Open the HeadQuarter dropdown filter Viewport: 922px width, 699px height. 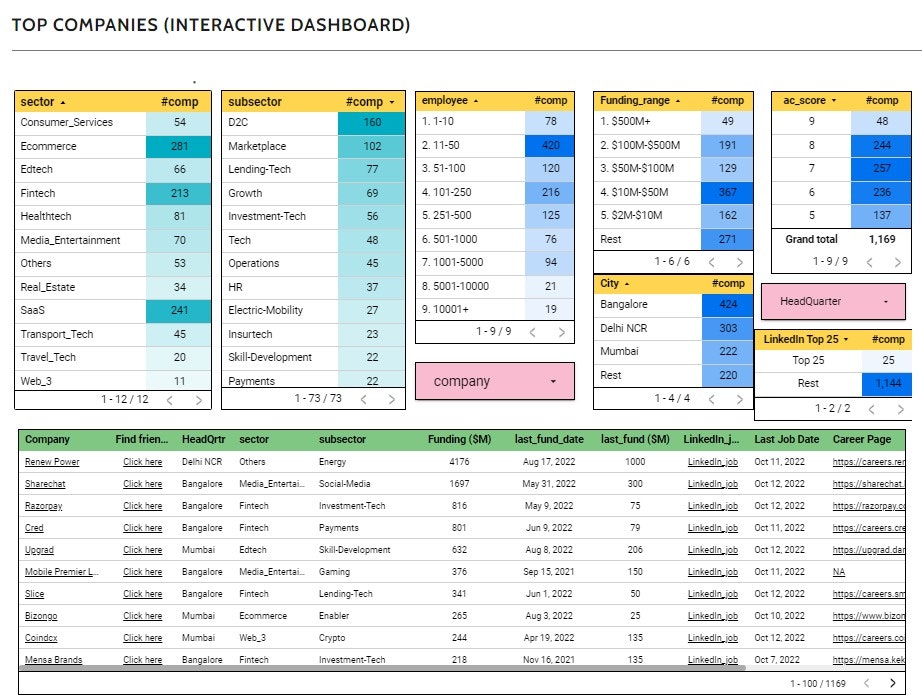click(x=833, y=302)
